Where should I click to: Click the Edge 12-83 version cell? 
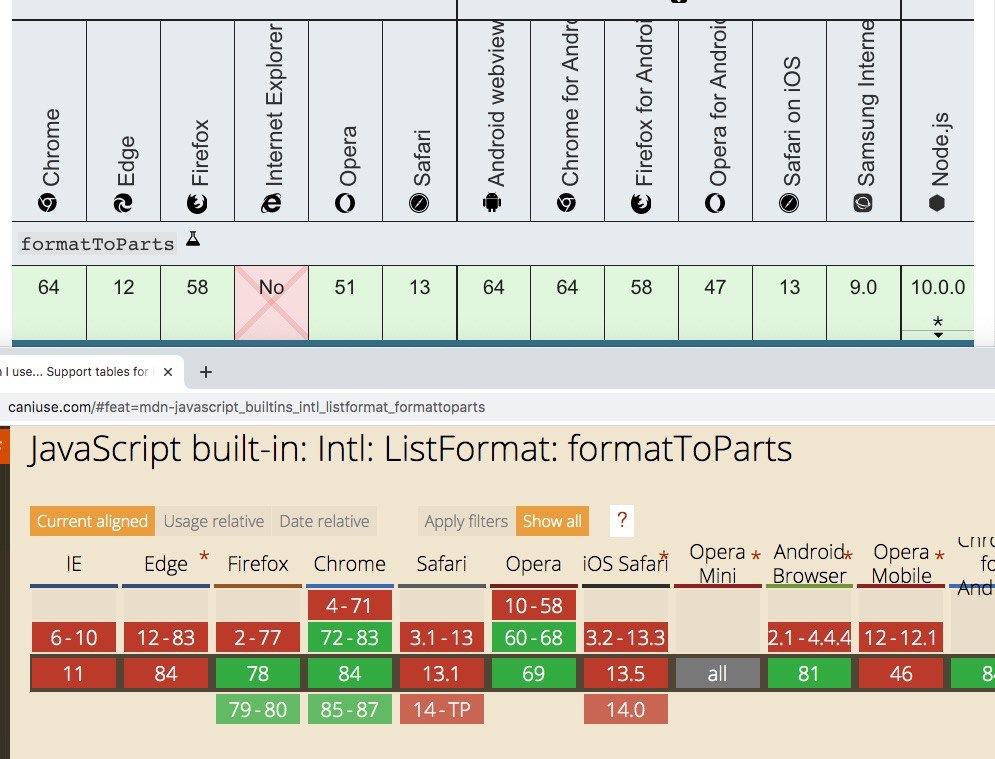point(166,637)
